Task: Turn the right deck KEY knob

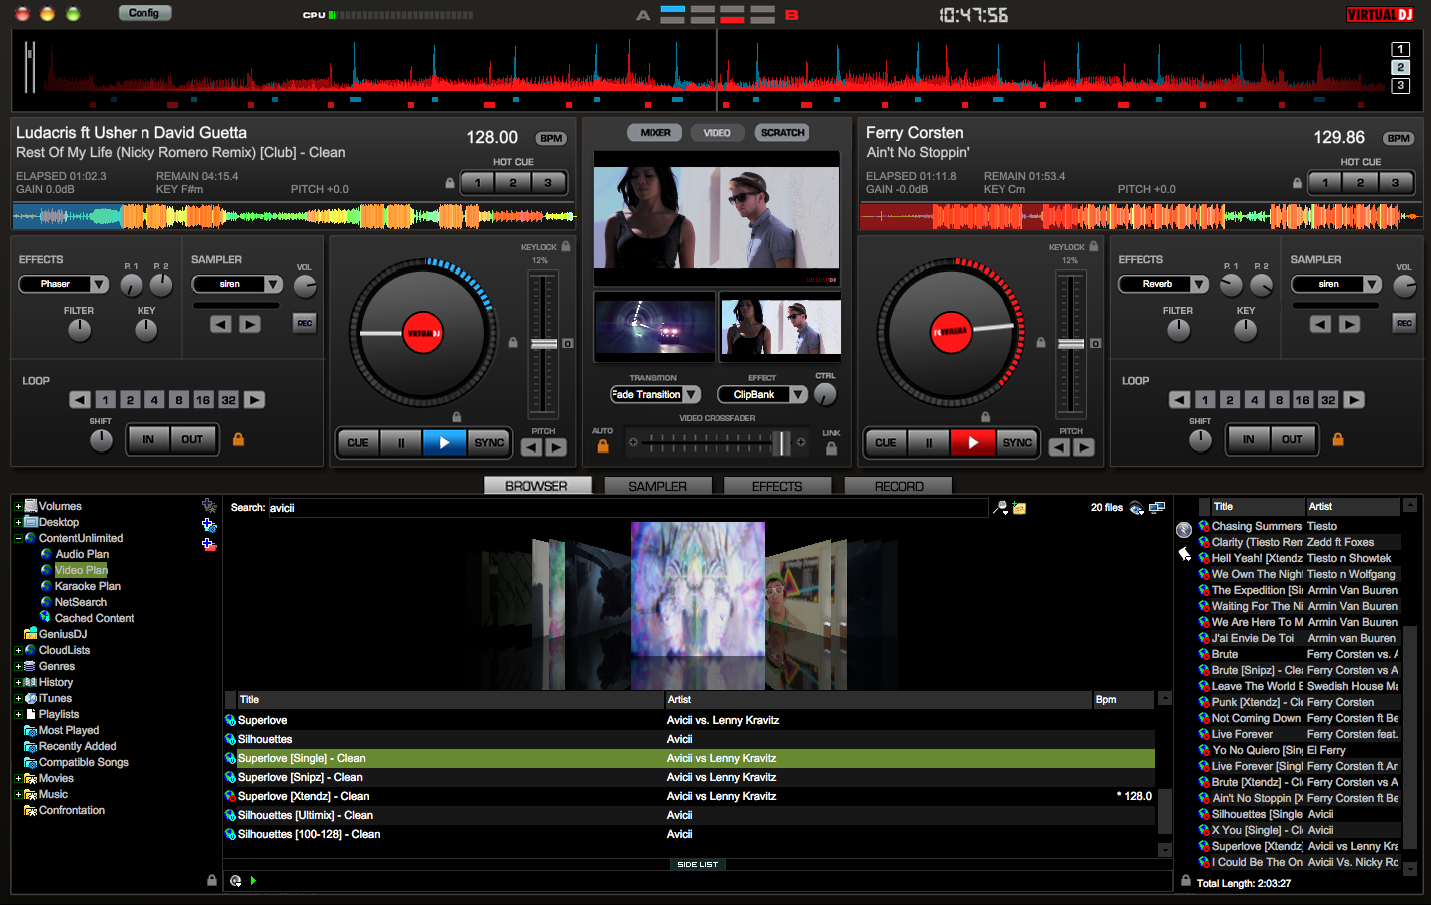Action: (x=1246, y=330)
